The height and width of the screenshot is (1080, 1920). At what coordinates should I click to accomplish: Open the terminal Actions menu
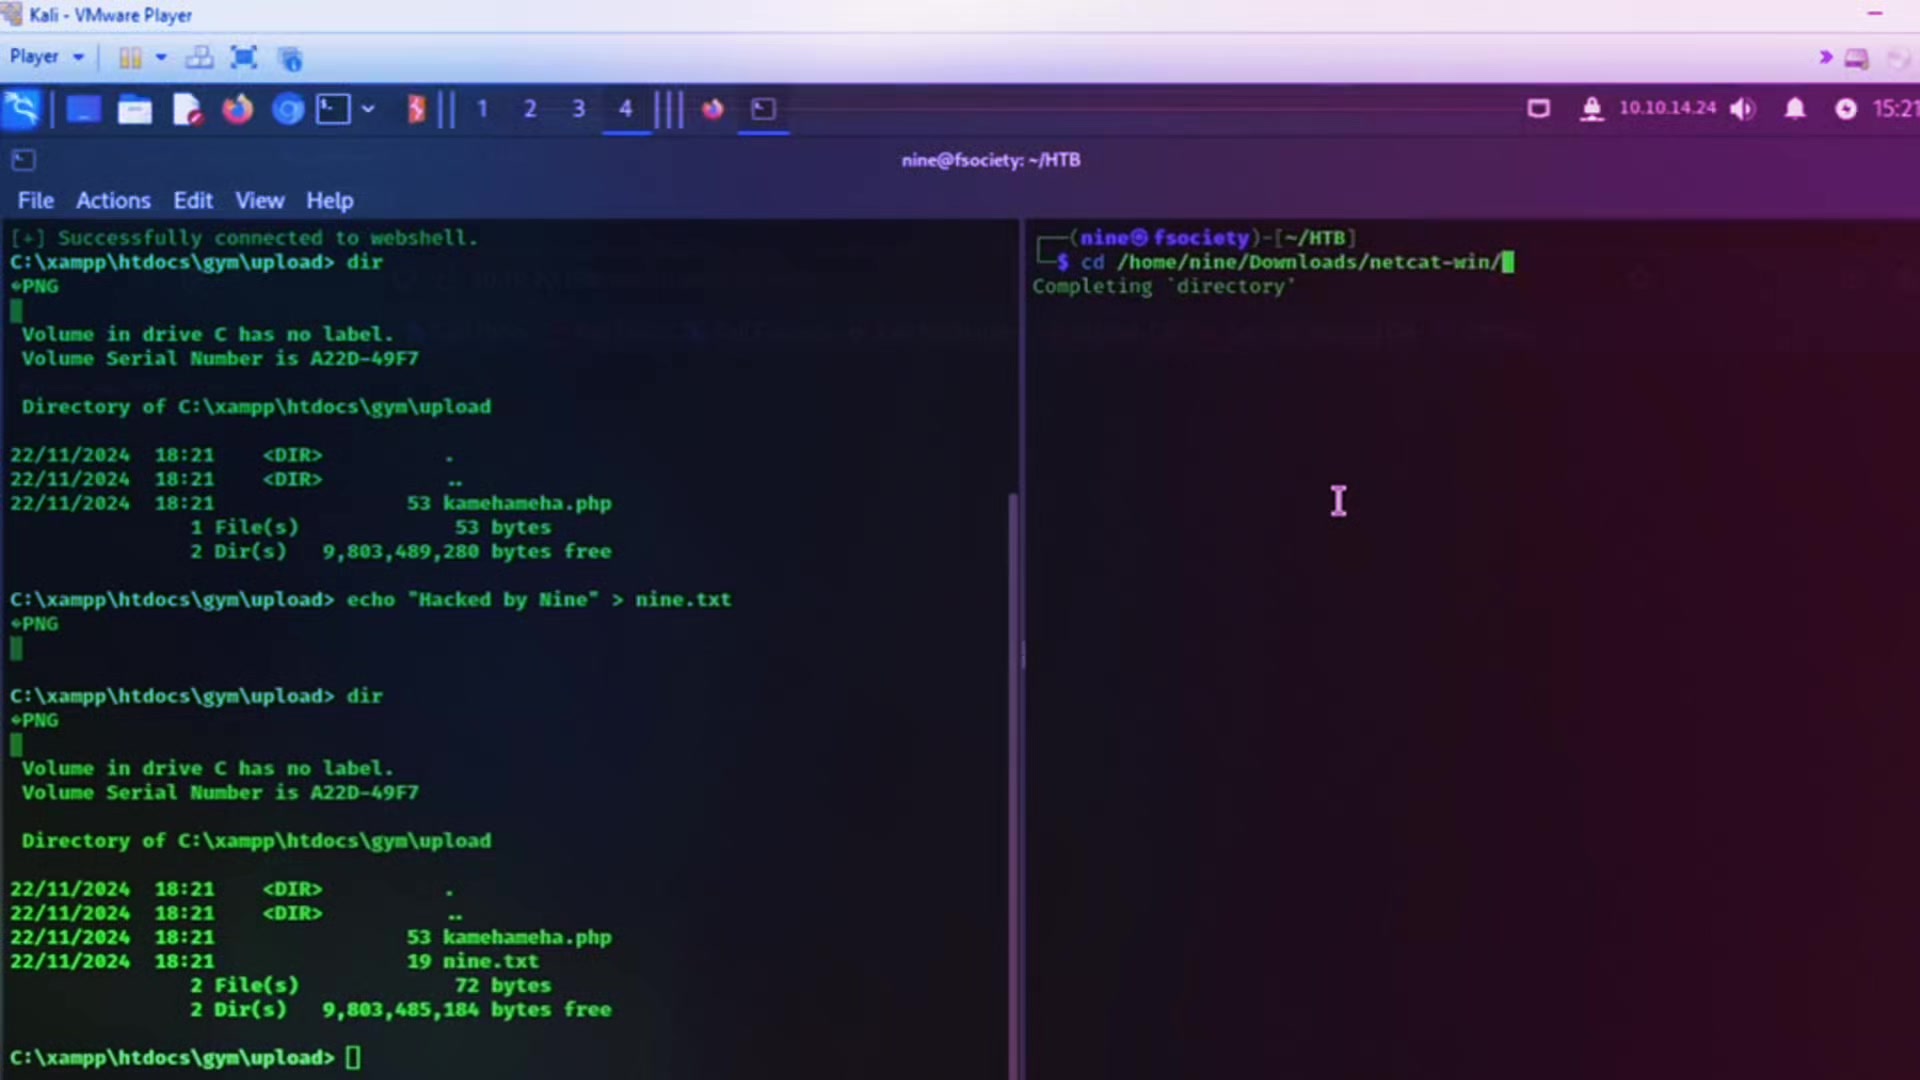113,200
